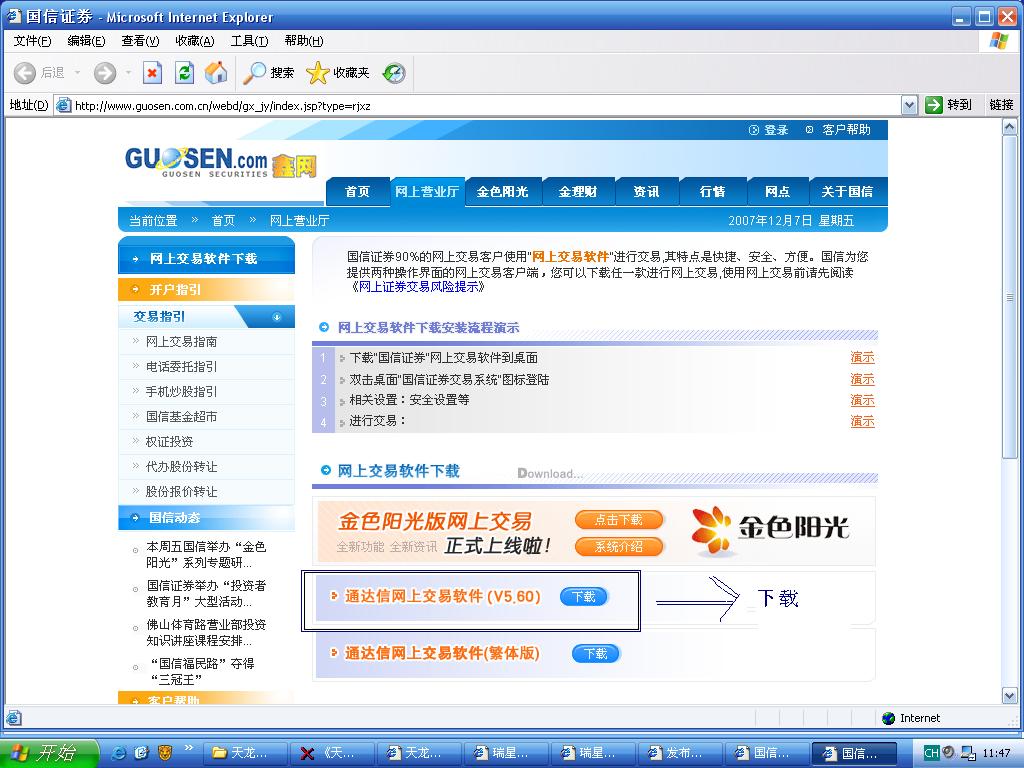1024x768 pixels.
Task: Open the Back button history dropdown arrow
Action: pyautogui.click(x=78, y=72)
